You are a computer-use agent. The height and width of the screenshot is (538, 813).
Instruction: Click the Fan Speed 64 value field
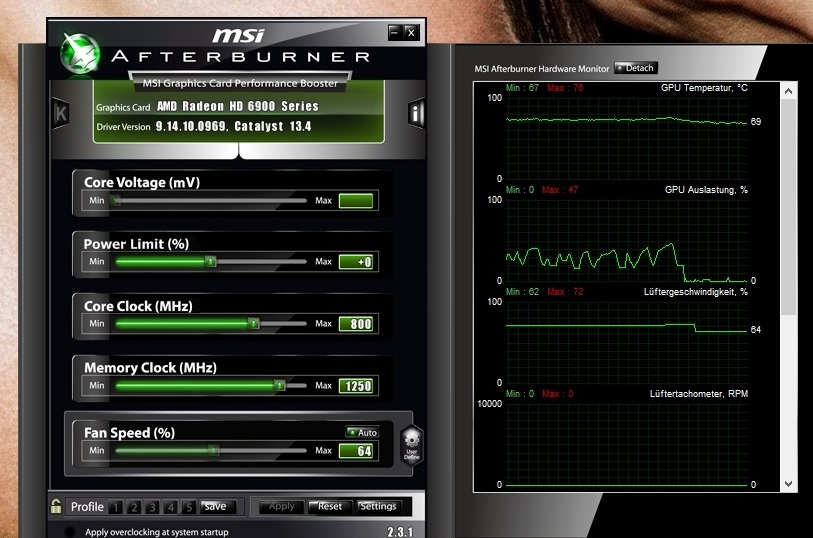(x=356, y=451)
